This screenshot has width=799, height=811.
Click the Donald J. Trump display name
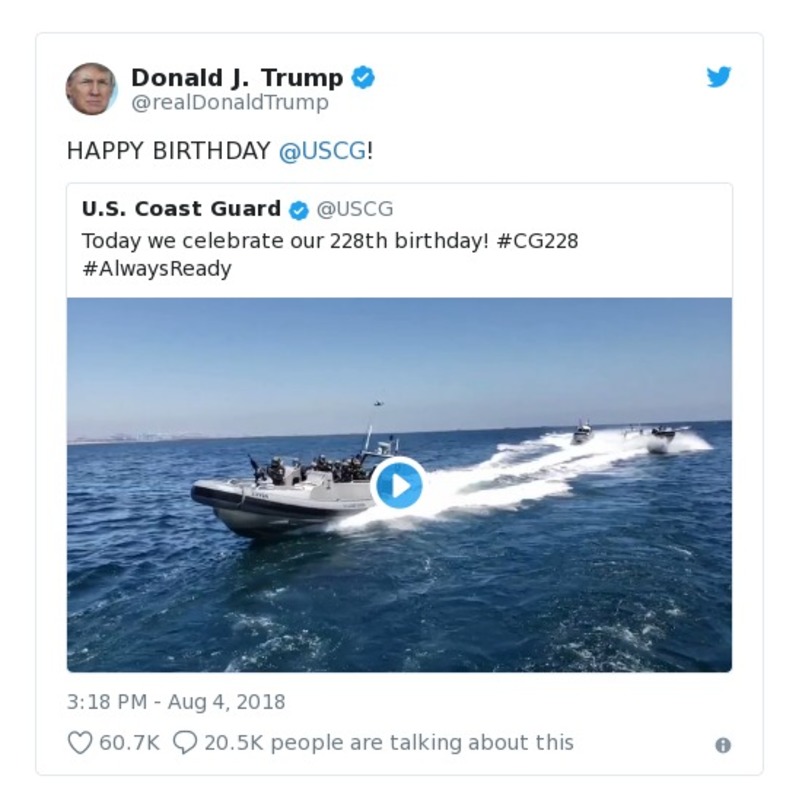coord(240,73)
